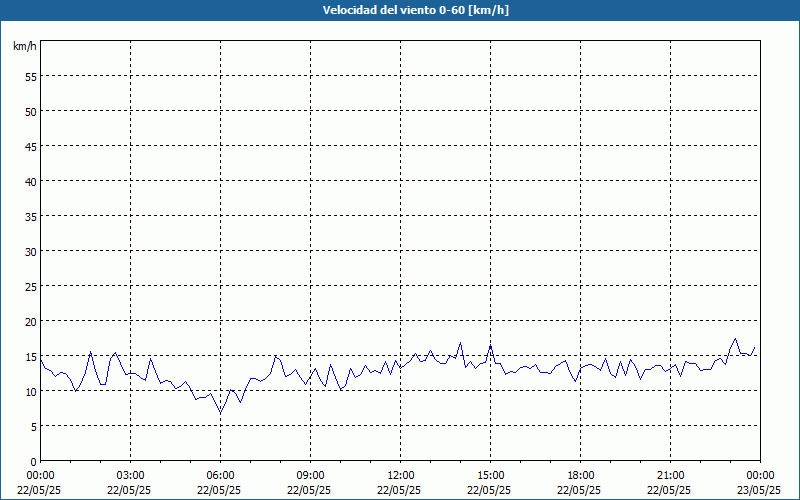Click the chart title 'Velocidad del viento 0-60 [km/h]'

[x=400, y=10]
